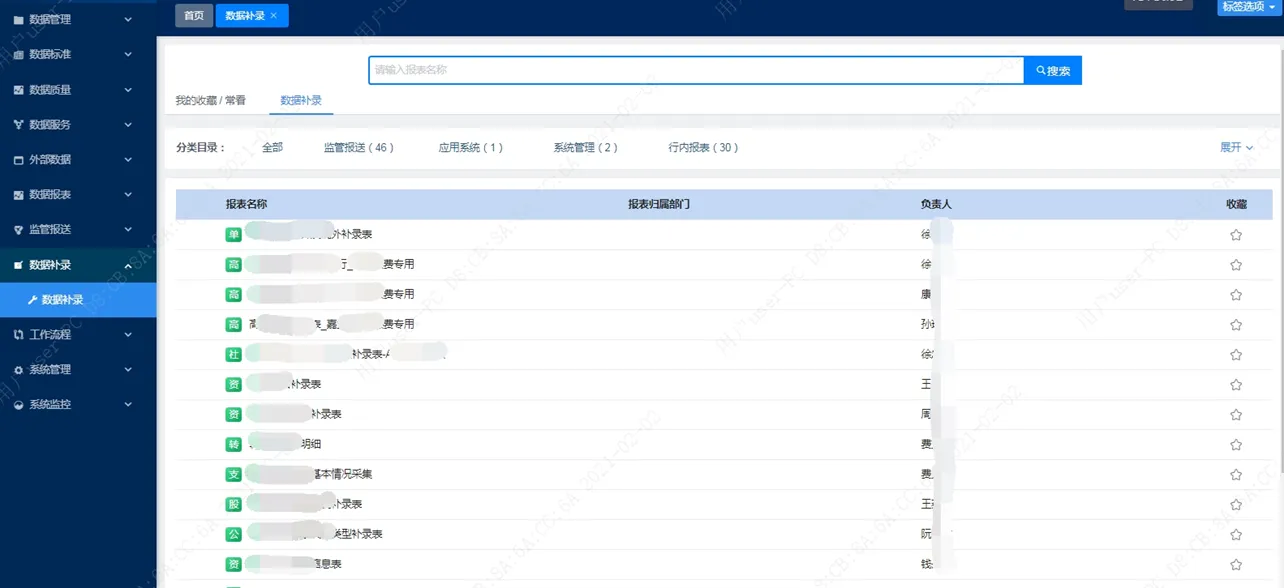Click the green 转 report badge icon
Image resolution: width=1284 pixels, height=588 pixels.
tap(234, 444)
